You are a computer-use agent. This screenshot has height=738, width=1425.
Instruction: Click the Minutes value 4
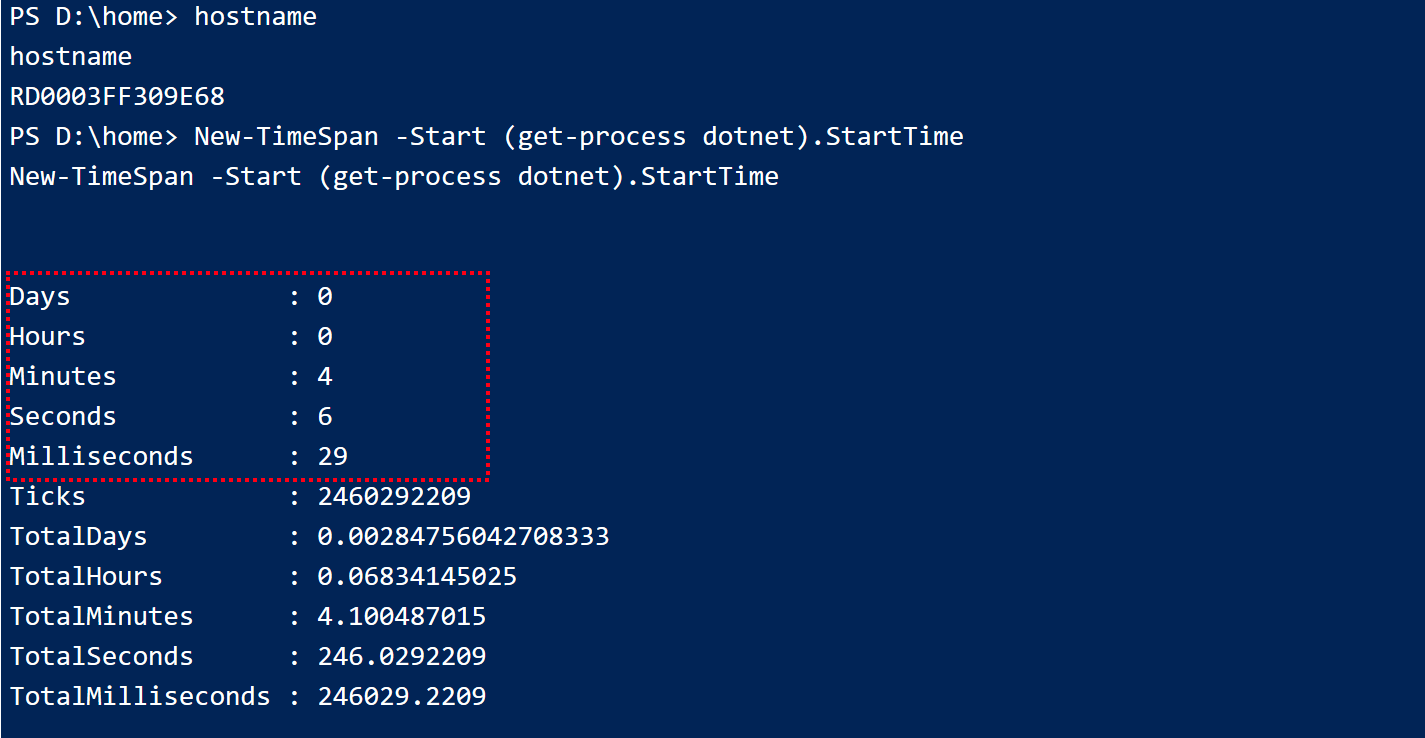coord(325,377)
